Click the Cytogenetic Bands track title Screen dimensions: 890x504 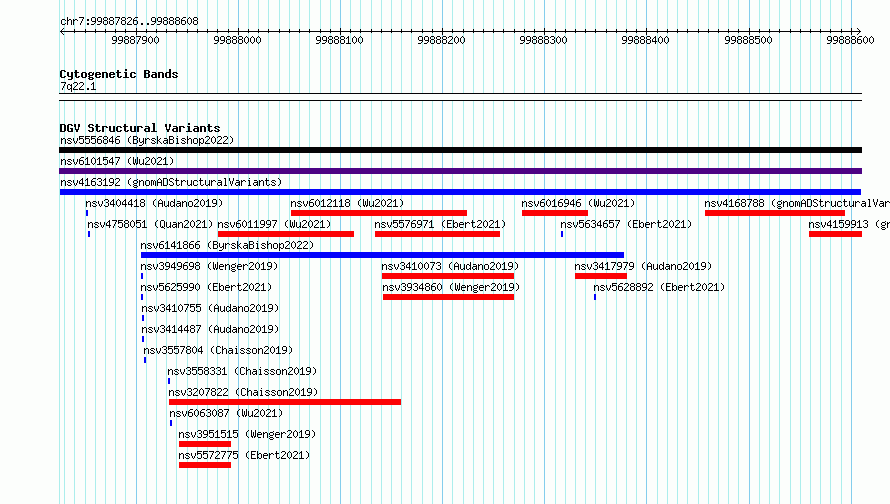point(119,74)
